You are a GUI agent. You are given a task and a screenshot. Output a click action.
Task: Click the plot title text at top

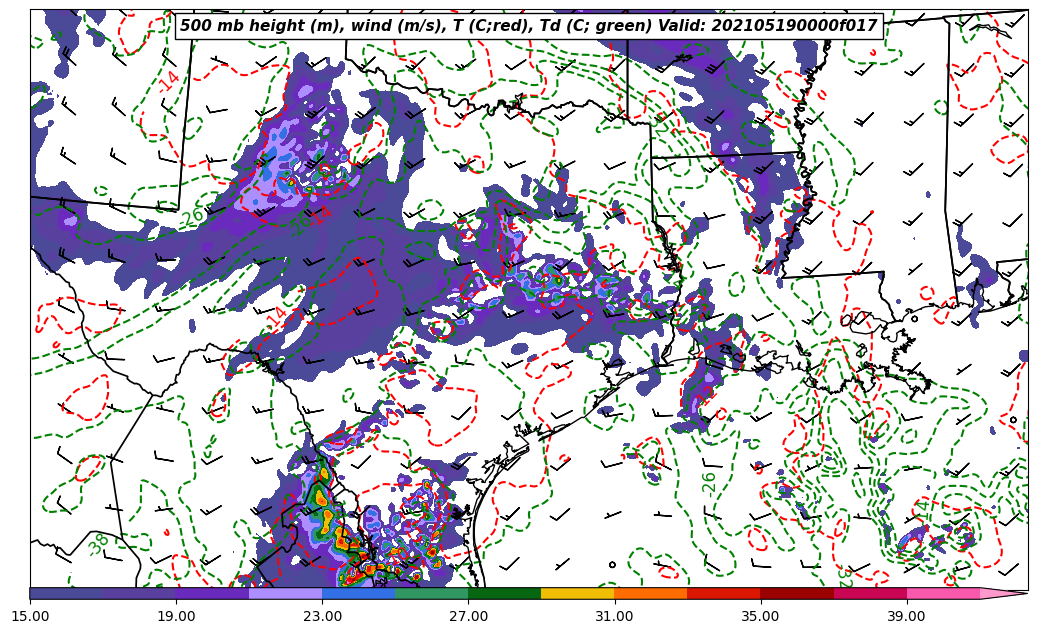(528, 26)
